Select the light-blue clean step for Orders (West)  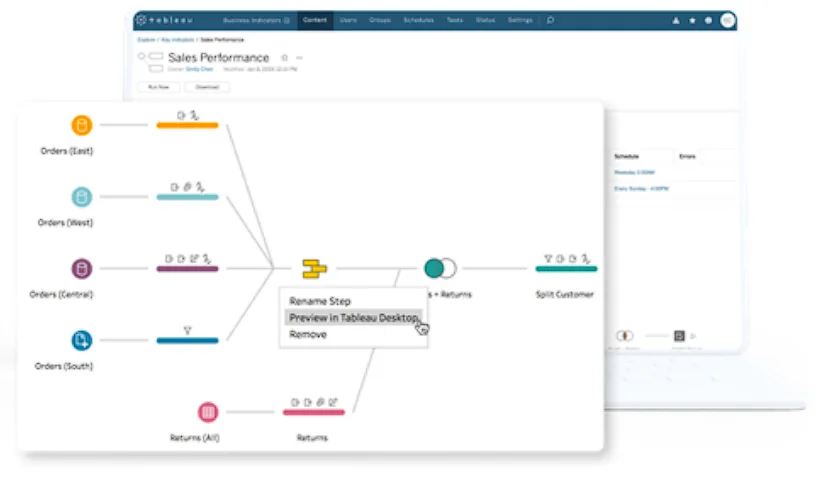pyautogui.click(x=188, y=197)
